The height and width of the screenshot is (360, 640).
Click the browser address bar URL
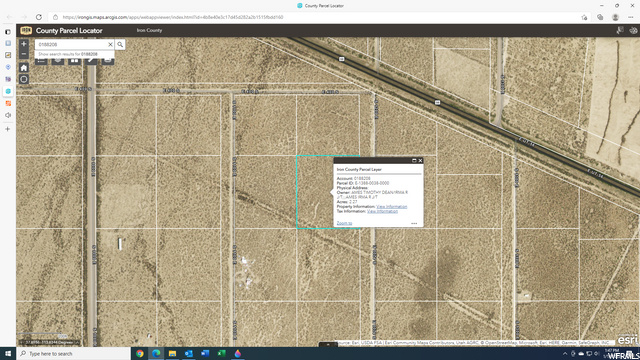tap(173, 17)
